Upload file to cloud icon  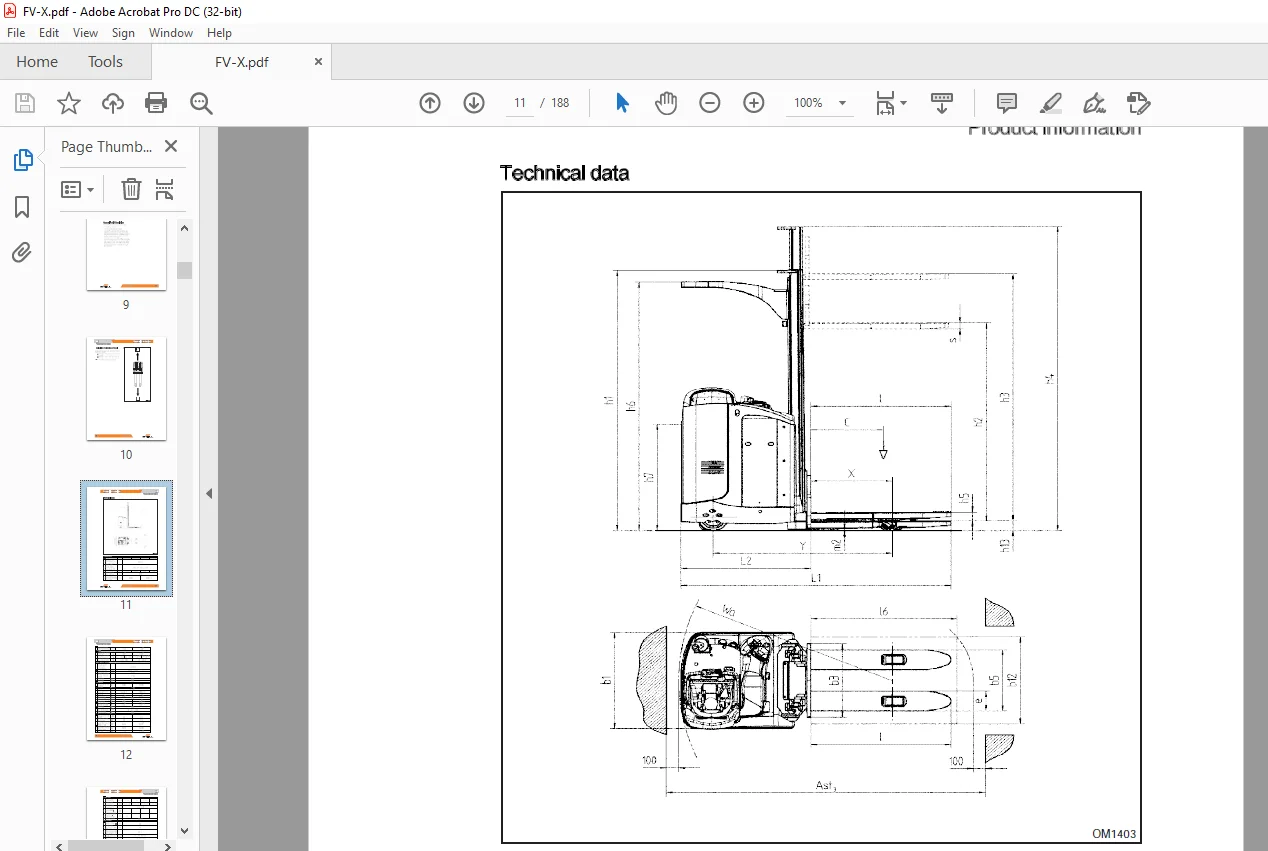[113, 103]
